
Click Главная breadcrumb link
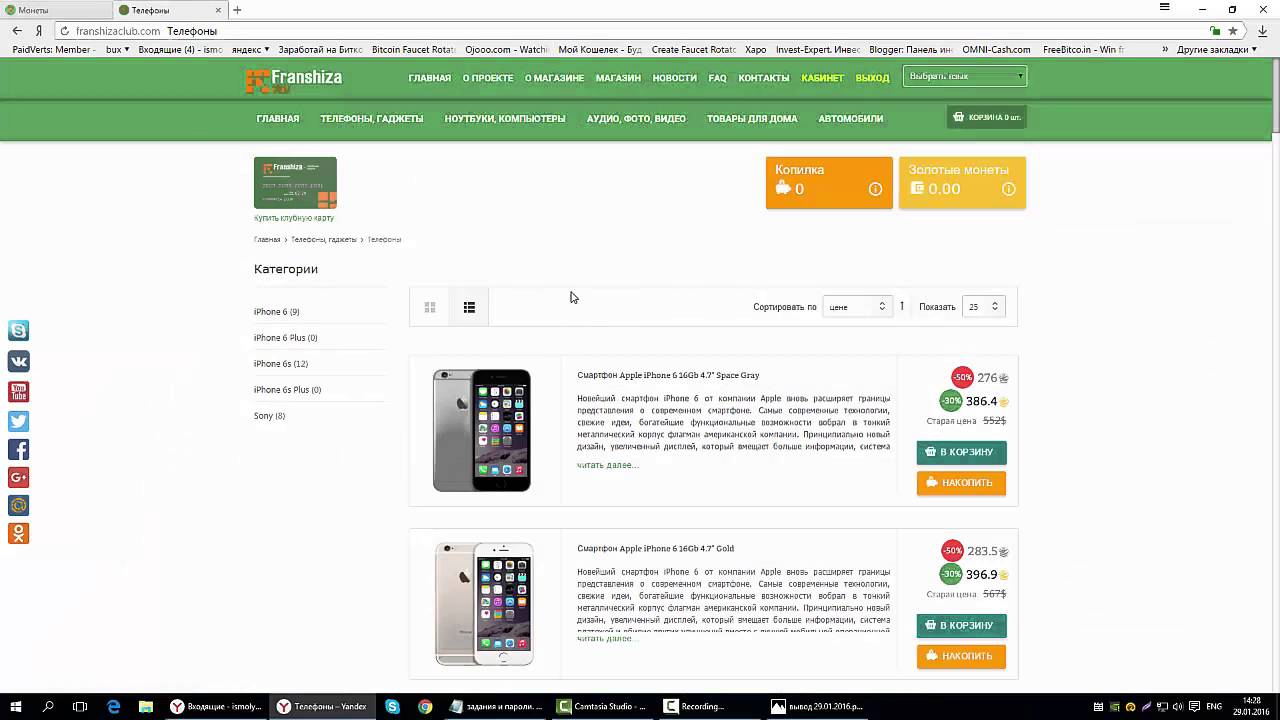(267, 240)
